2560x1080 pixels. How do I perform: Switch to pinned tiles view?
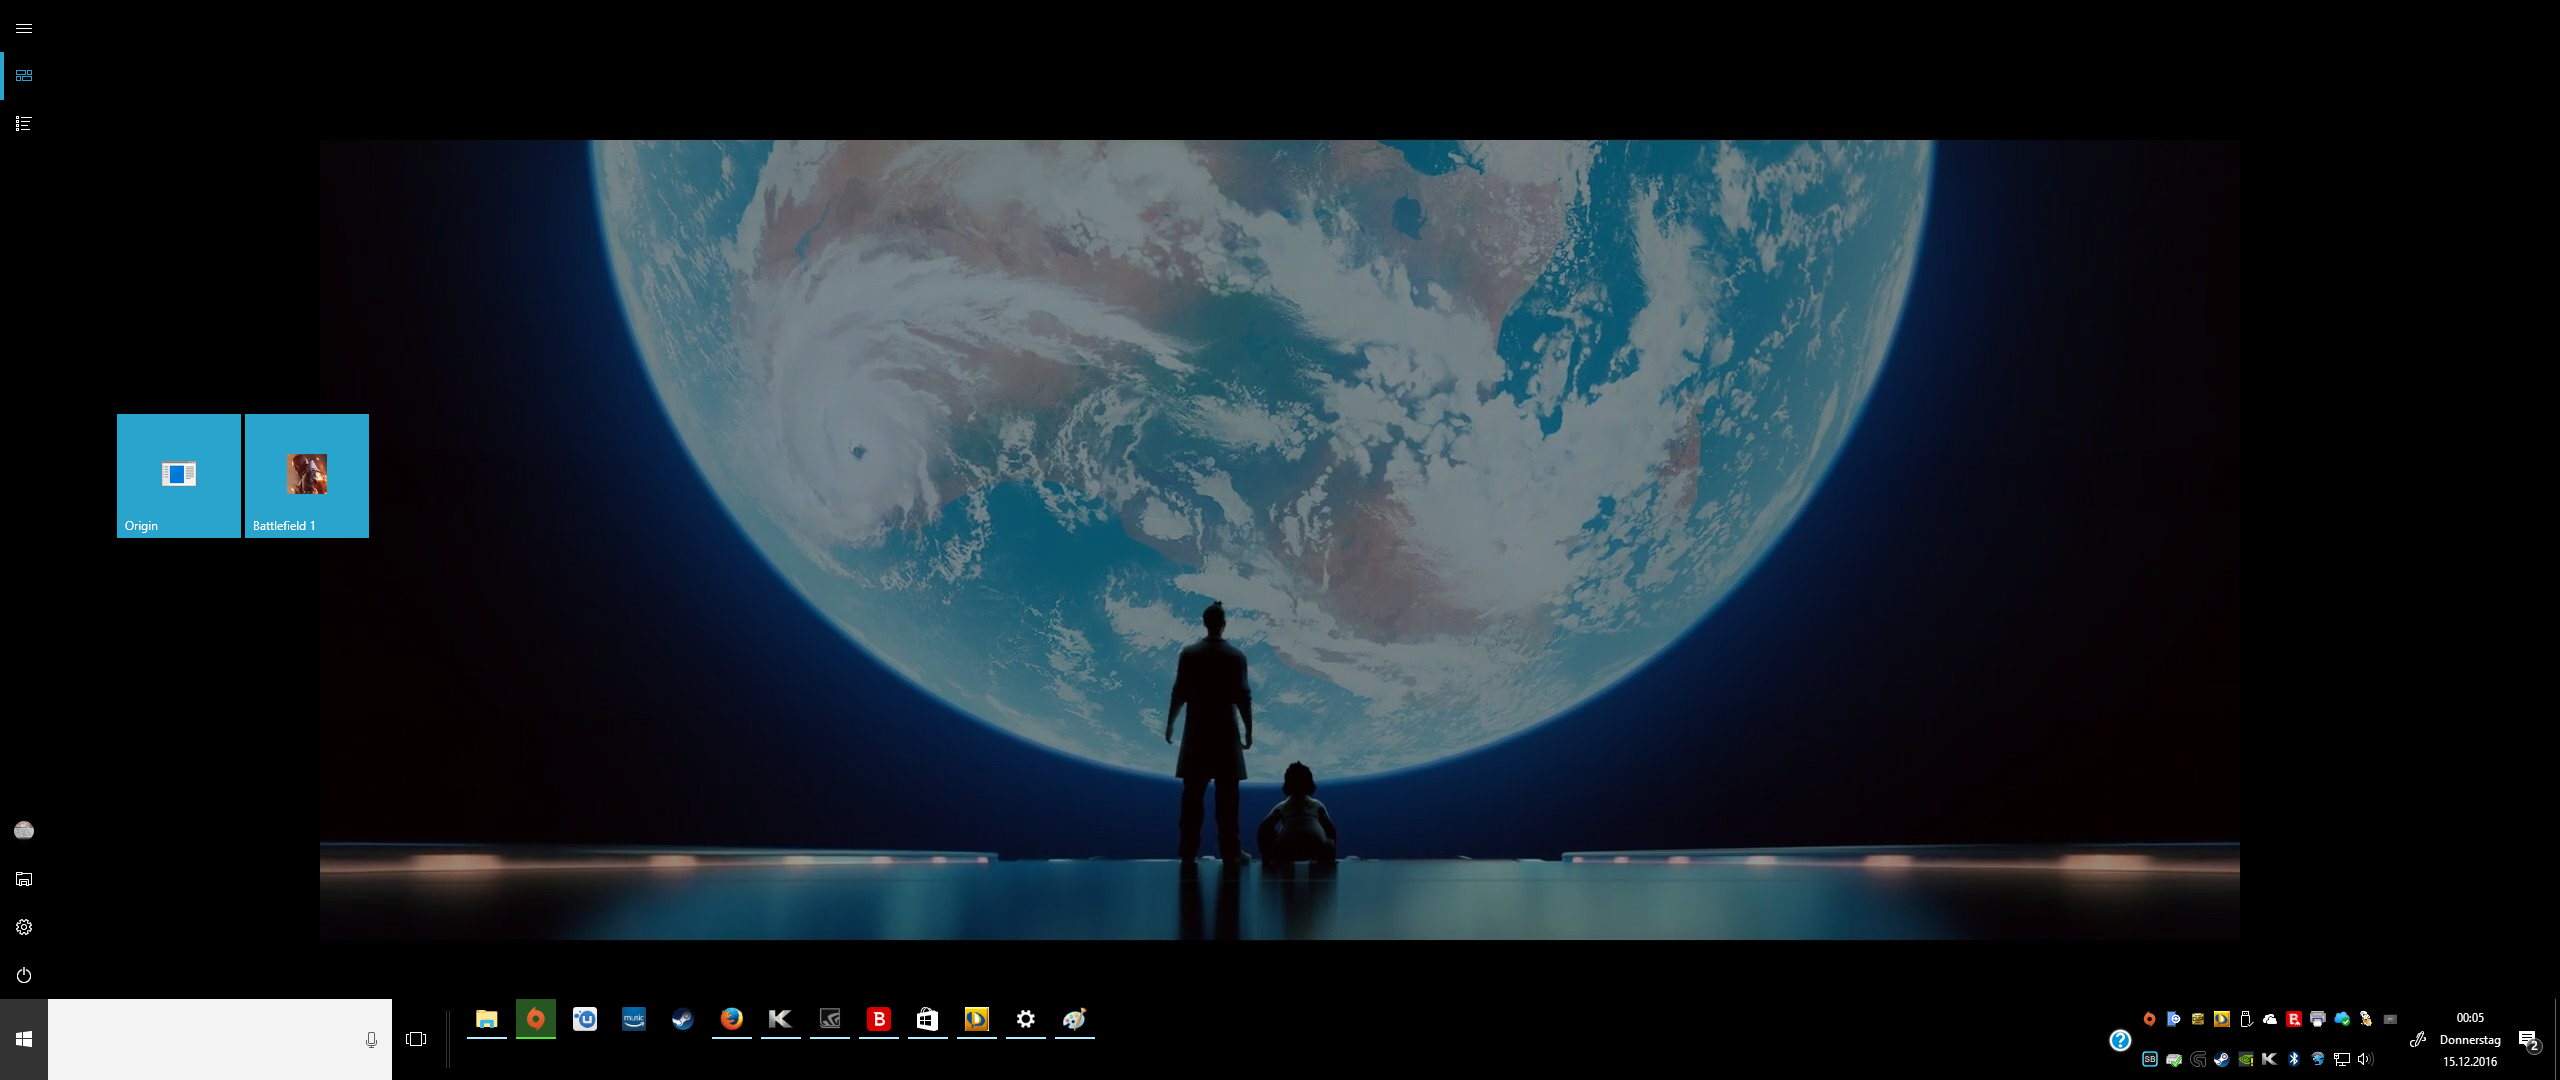tap(24, 76)
